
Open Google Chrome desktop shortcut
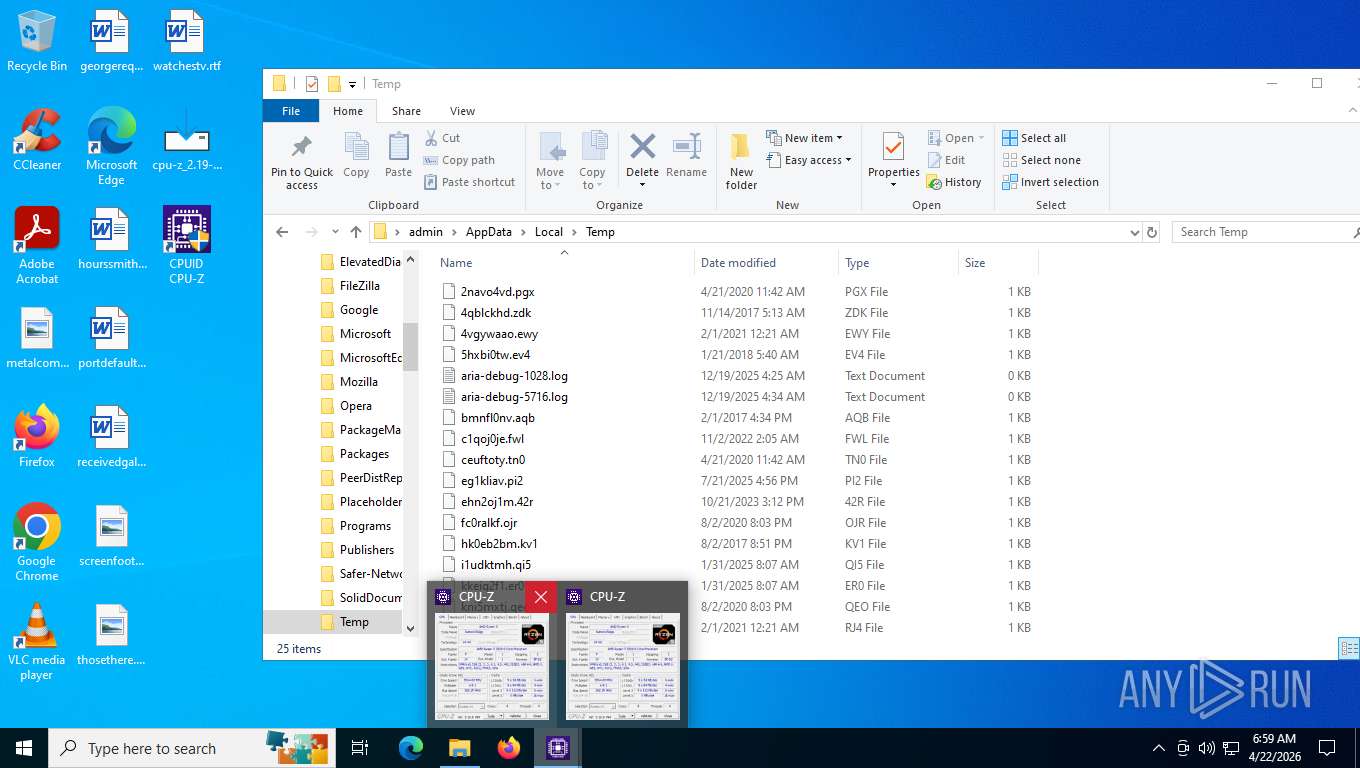pyautogui.click(x=37, y=542)
